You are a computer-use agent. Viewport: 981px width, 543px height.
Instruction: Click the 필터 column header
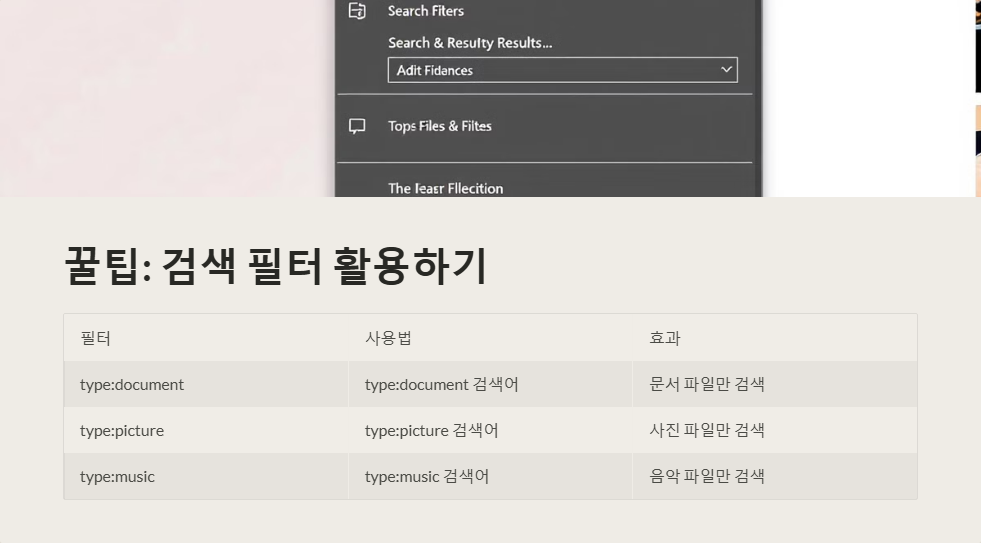(96, 338)
